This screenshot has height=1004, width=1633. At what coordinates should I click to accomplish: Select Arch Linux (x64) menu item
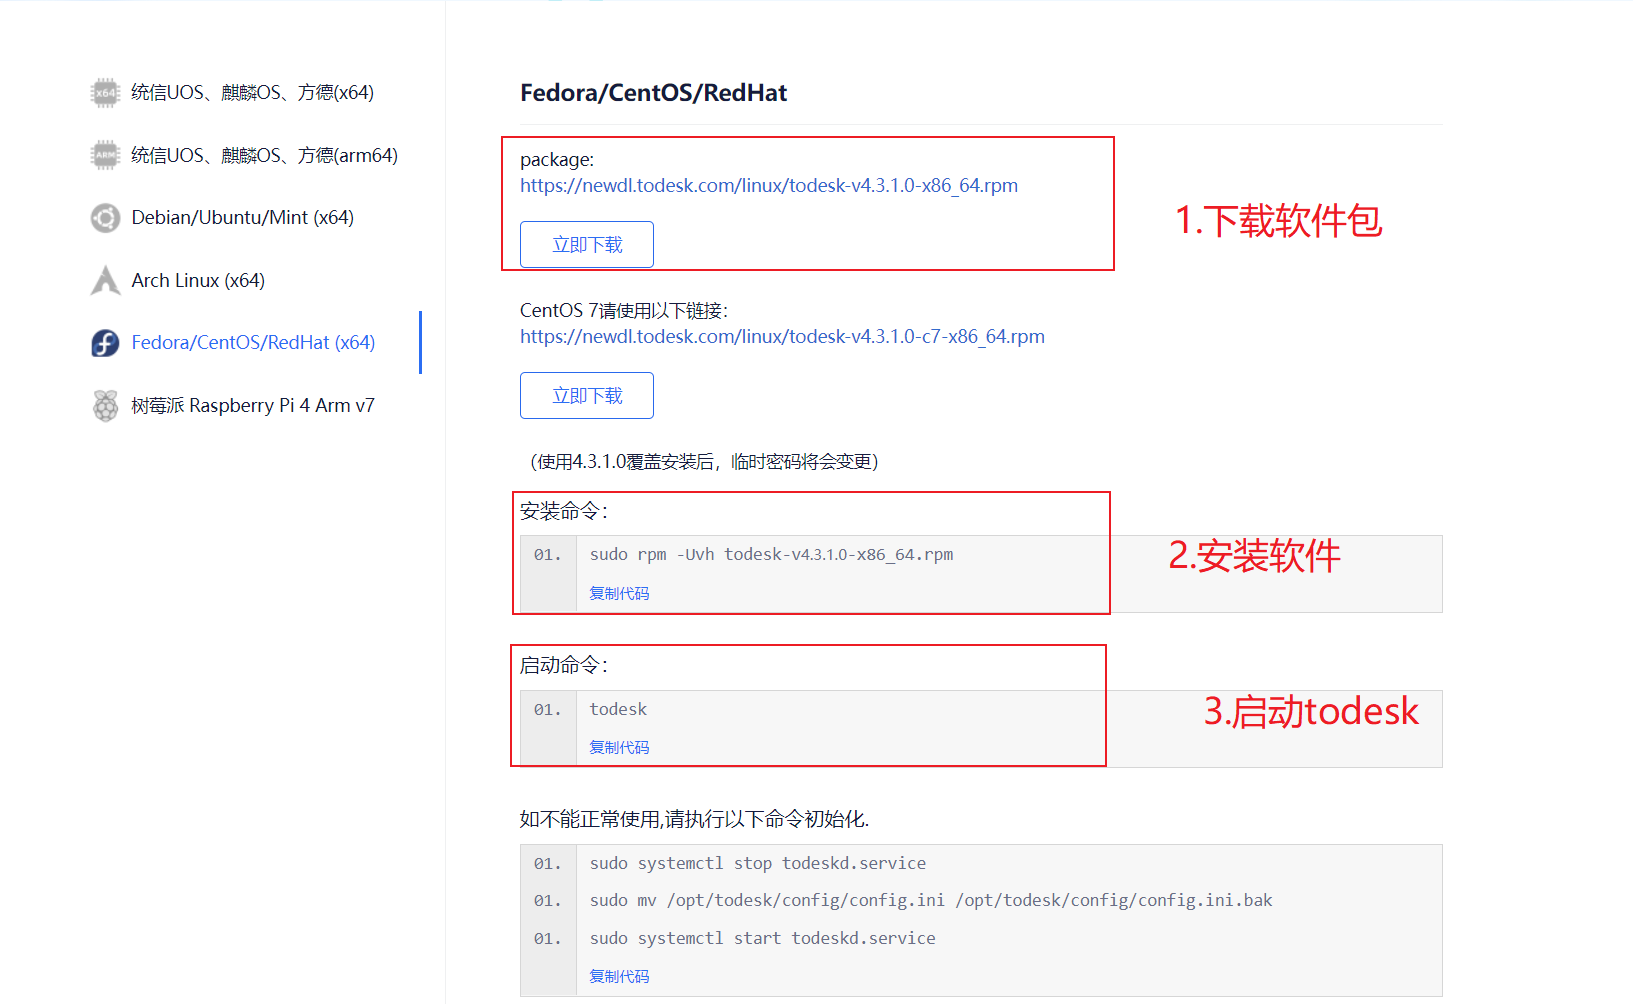[198, 280]
